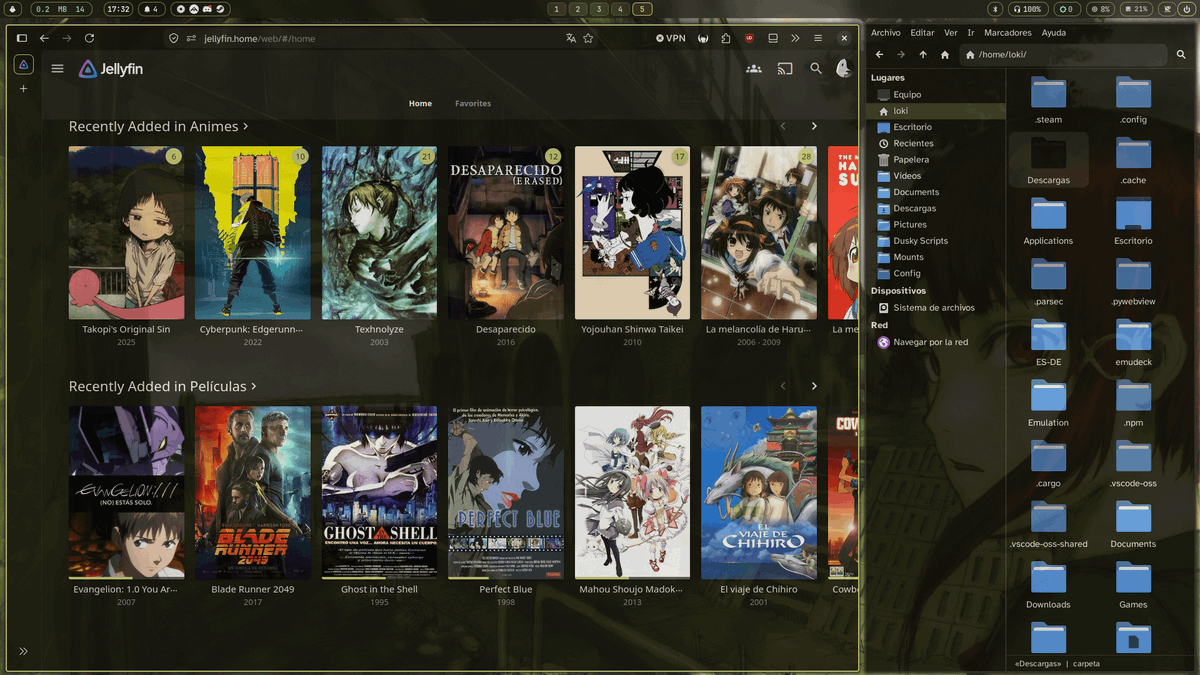The image size is (1200, 675).
Task: Toggle the browser sidebar panel icon
Action: pyautogui.click(x=22, y=38)
